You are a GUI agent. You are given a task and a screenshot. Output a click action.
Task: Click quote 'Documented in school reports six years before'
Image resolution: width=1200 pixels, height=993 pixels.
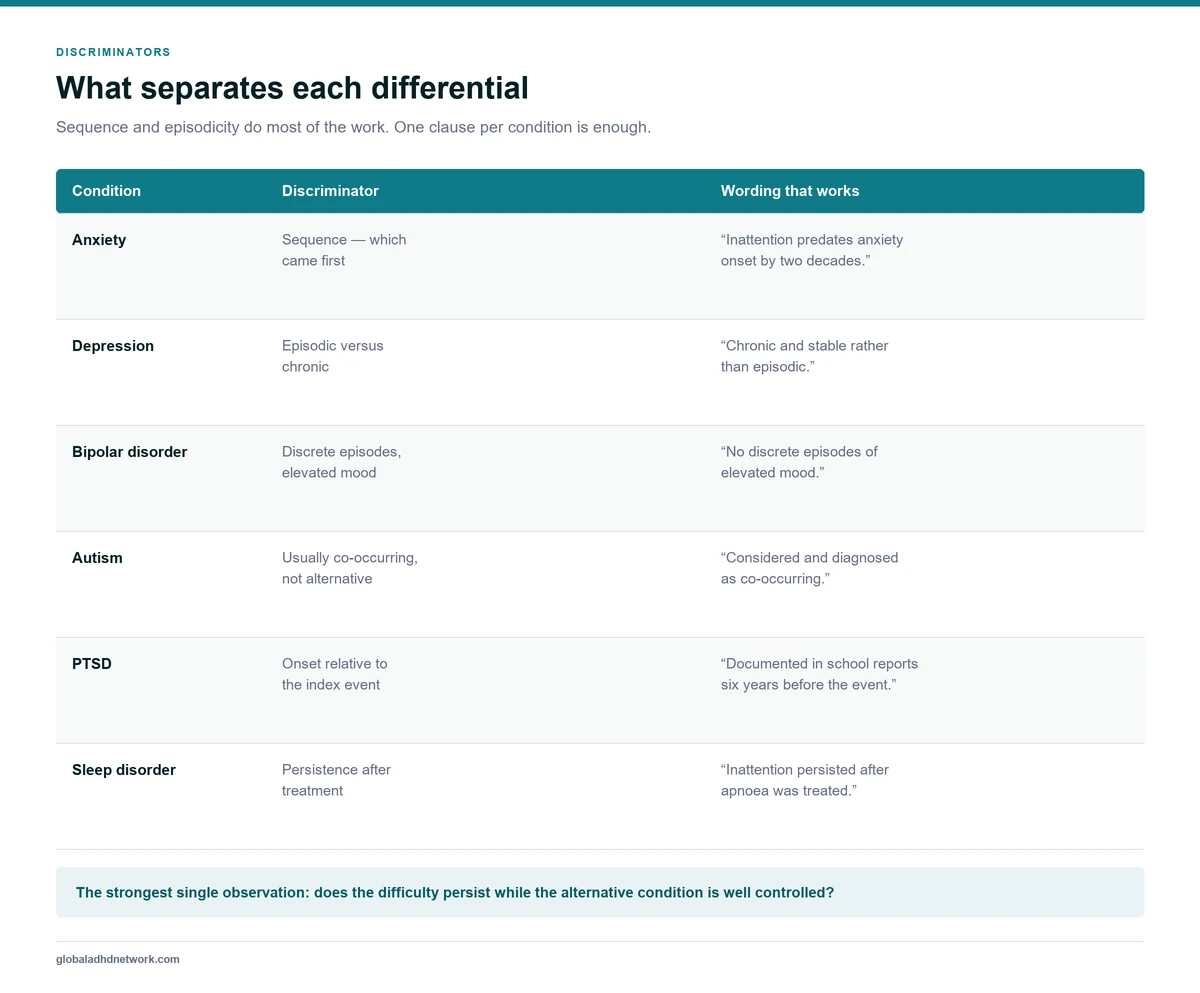[x=819, y=674]
